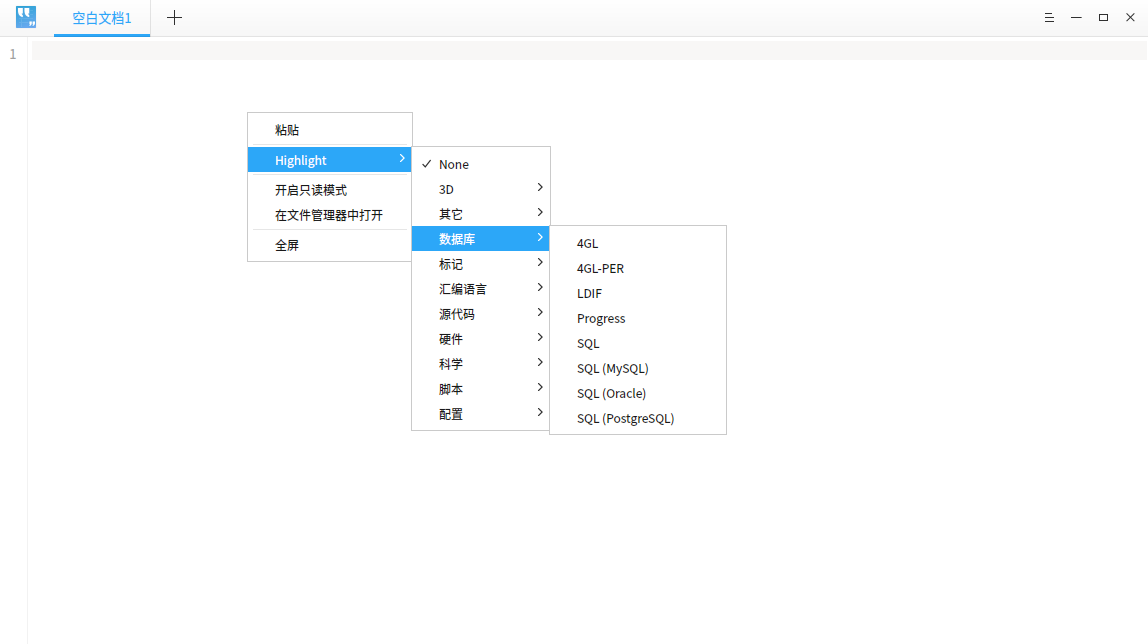Viewport: 1148px width, 644px height.
Task: Choose 粘贴 from the context menu
Action: [x=329, y=130]
